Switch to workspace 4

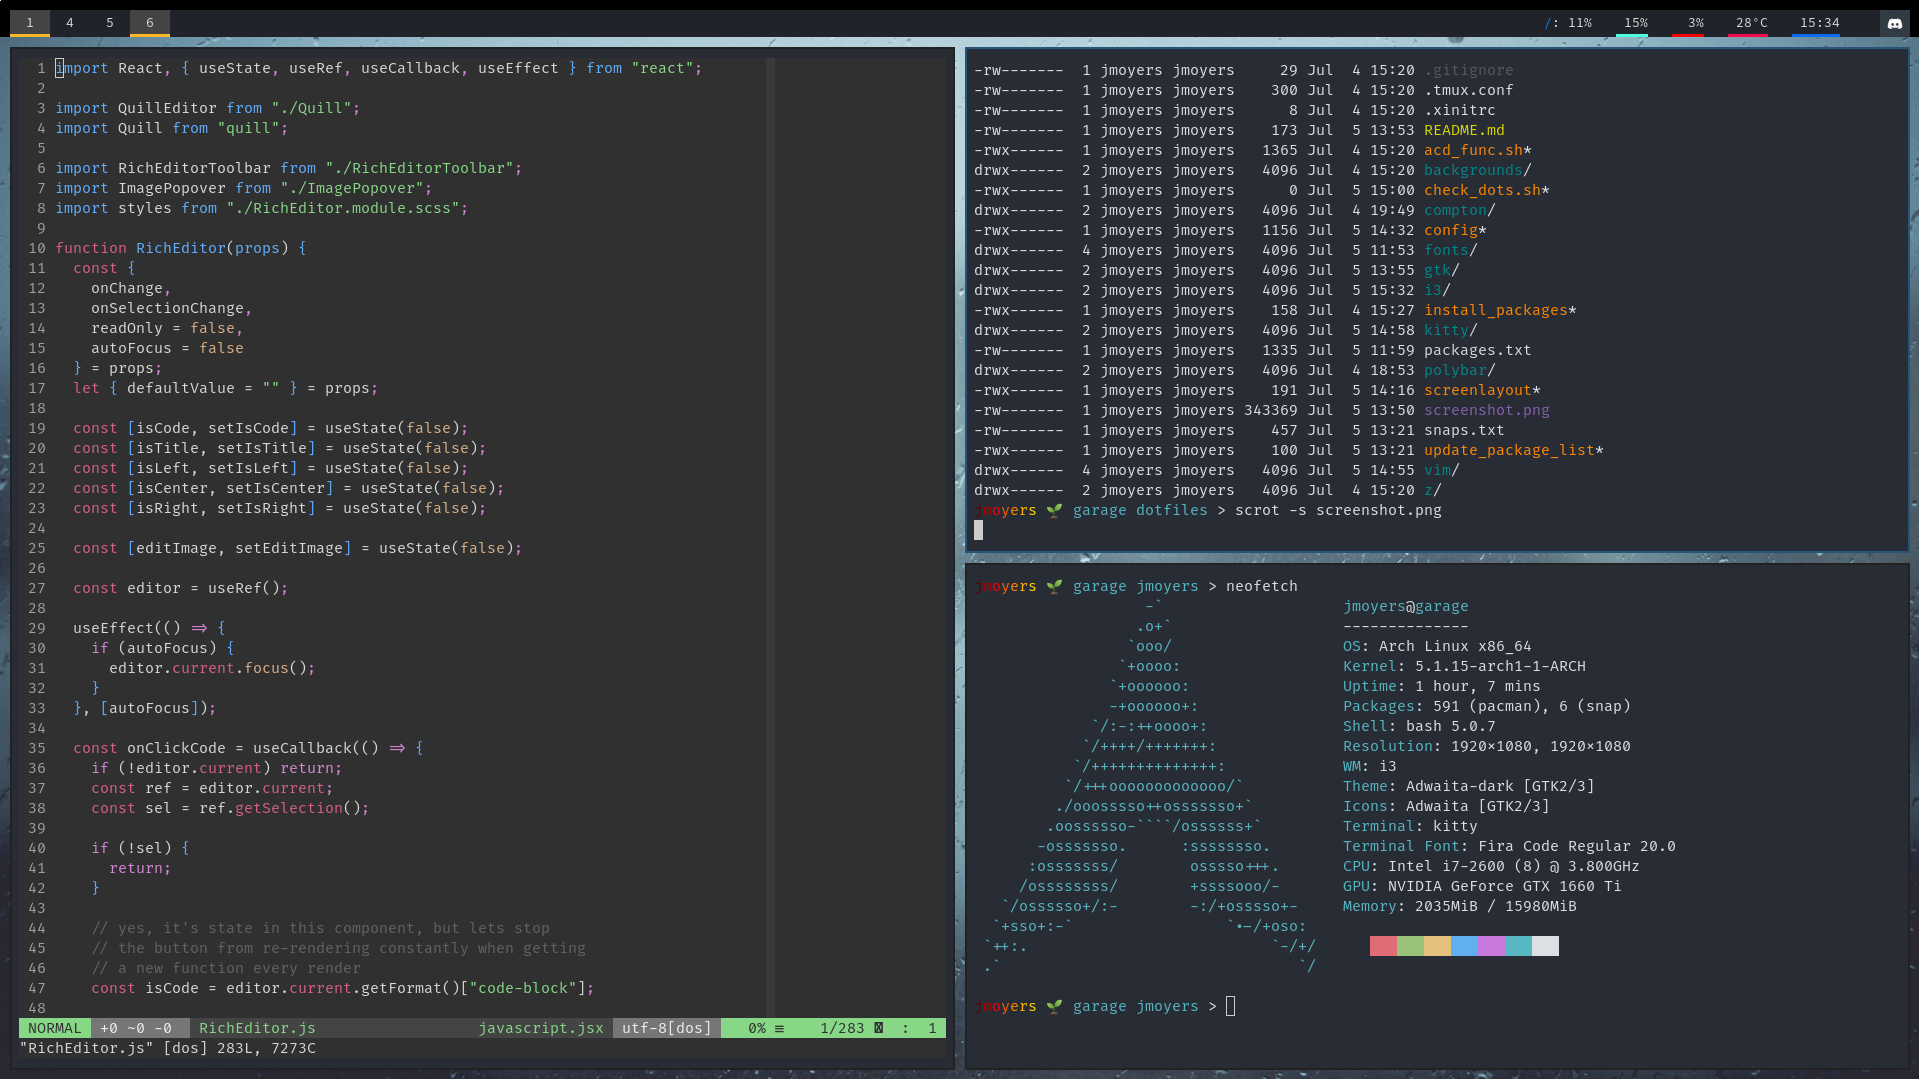[70, 23]
